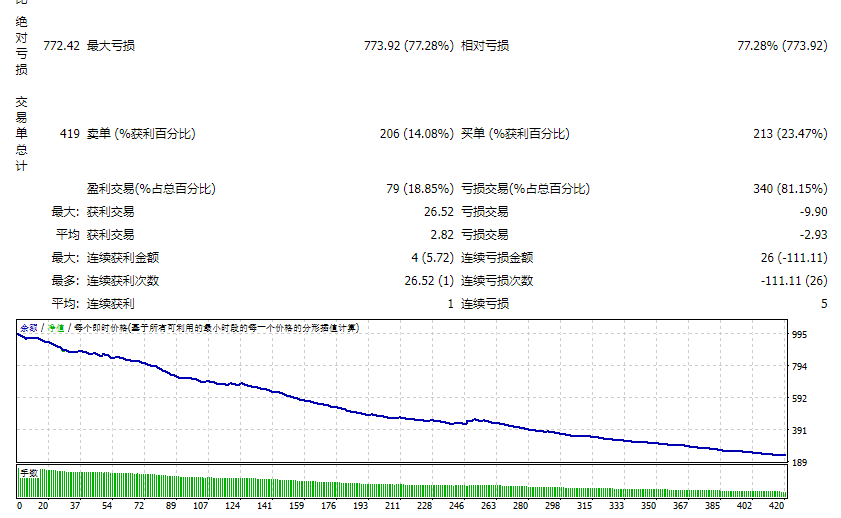Screen dimensions: 841x518
Task: Click the 794 y-axis label
Action: click(x=799, y=367)
